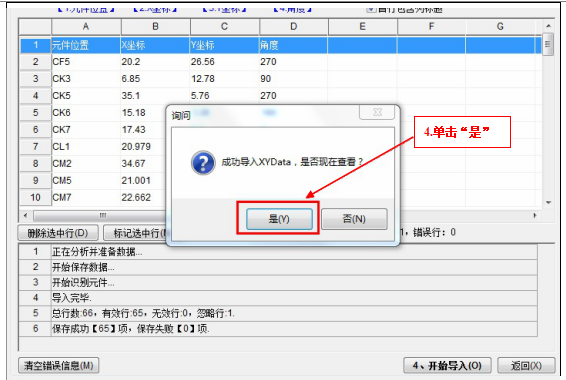Click cell value 20.979
Screen dimensions: 566x380
(143, 147)
